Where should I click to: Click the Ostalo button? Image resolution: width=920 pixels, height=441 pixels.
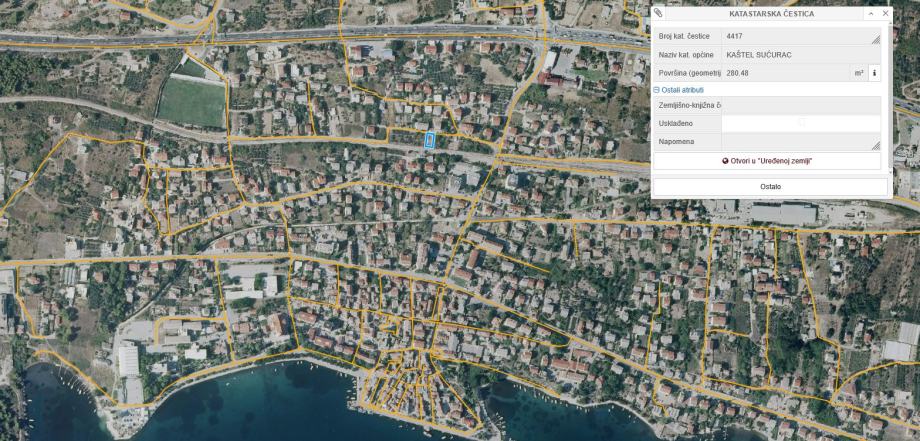(x=770, y=186)
